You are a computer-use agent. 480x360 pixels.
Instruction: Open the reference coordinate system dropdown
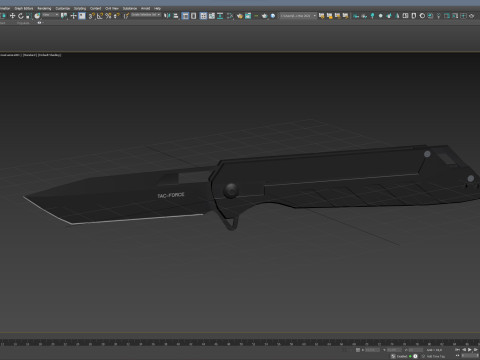point(51,15)
